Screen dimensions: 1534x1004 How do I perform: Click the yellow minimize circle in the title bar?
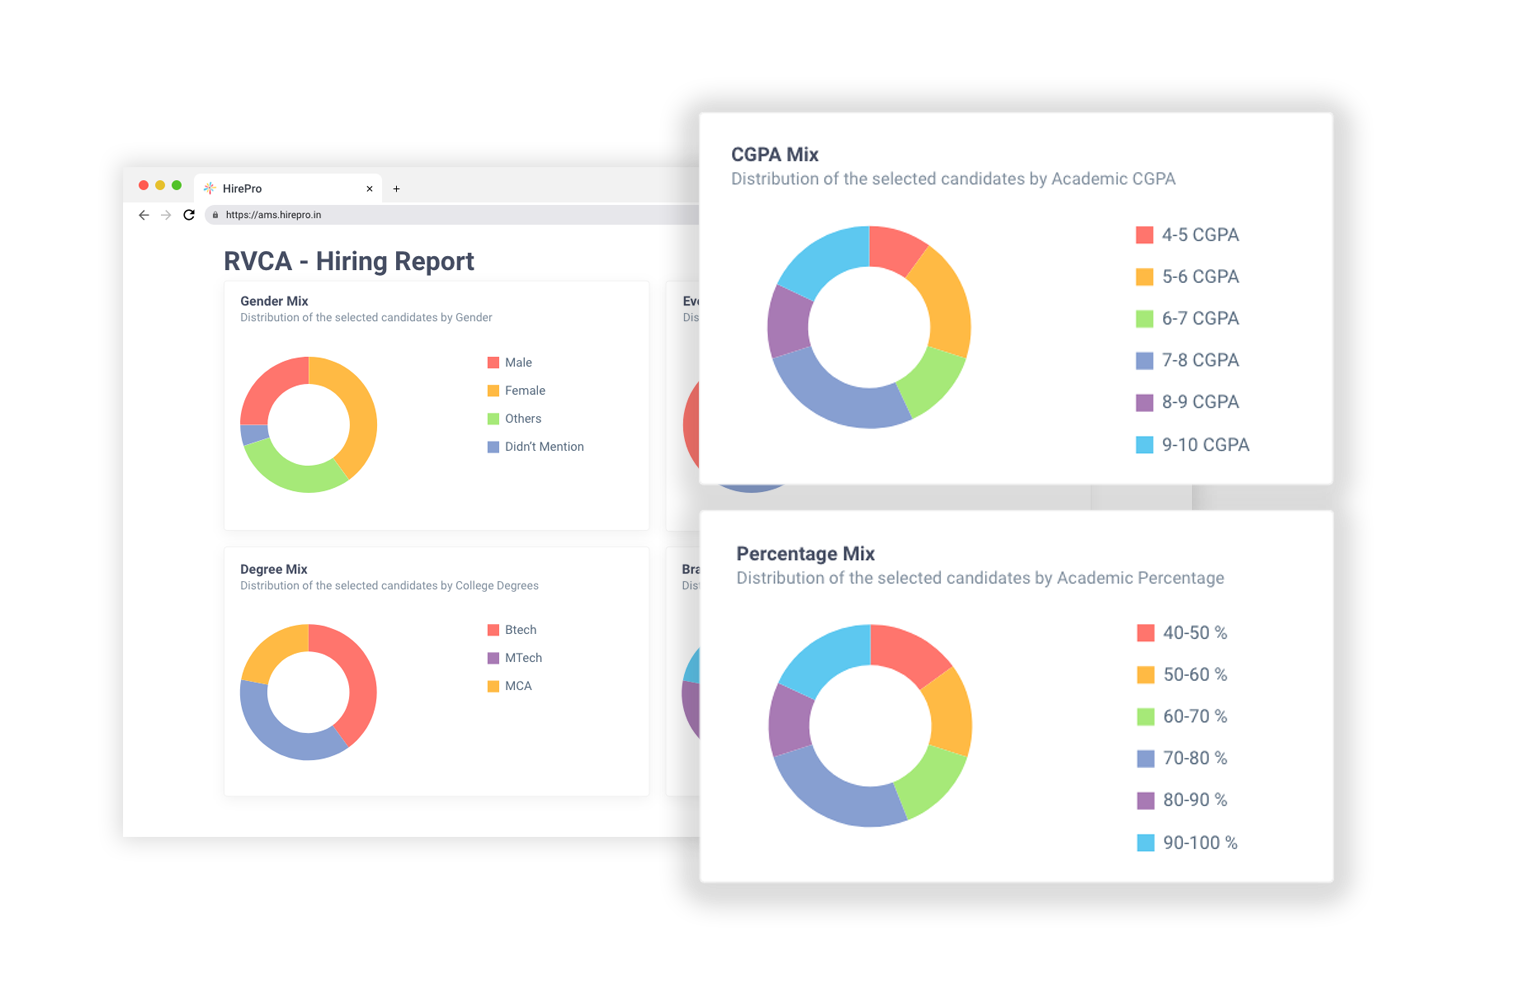(160, 185)
